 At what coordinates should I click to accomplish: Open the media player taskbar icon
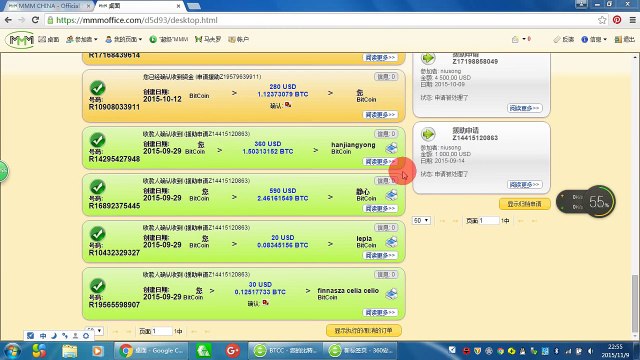(97, 351)
